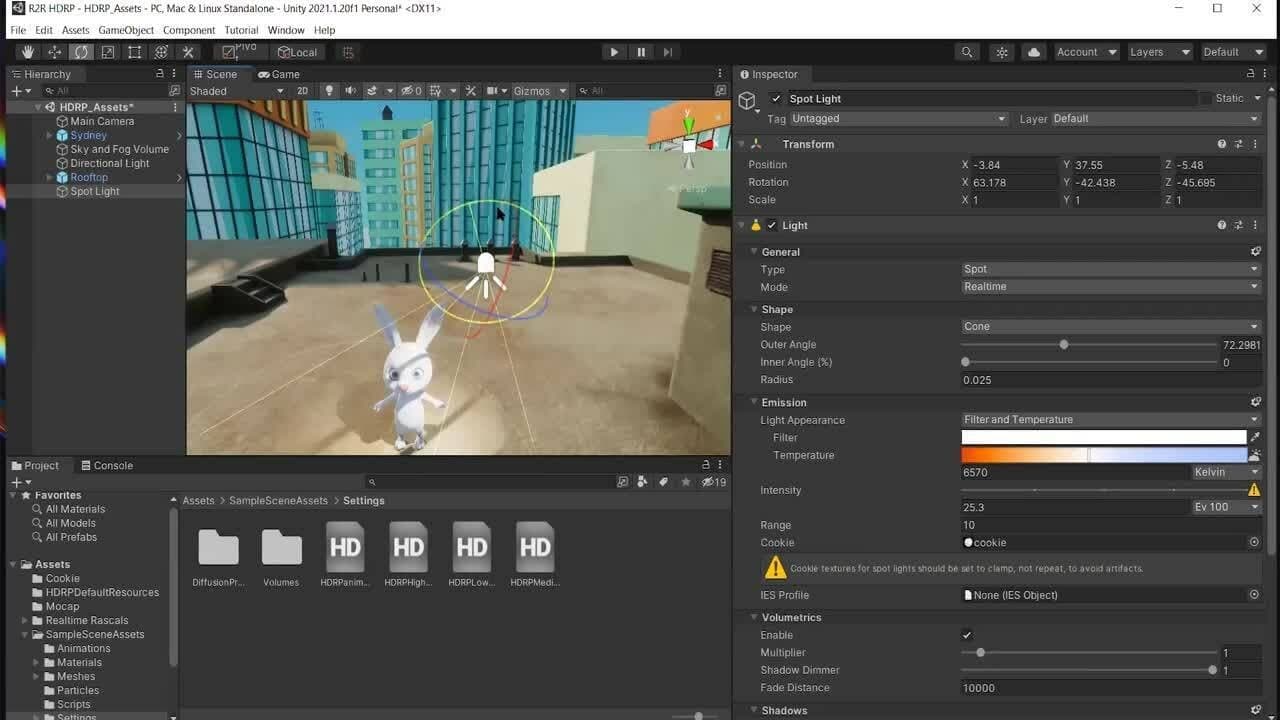The height and width of the screenshot is (720, 1280).
Task: Toggle scene audio speaker icon
Action: click(x=350, y=91)
